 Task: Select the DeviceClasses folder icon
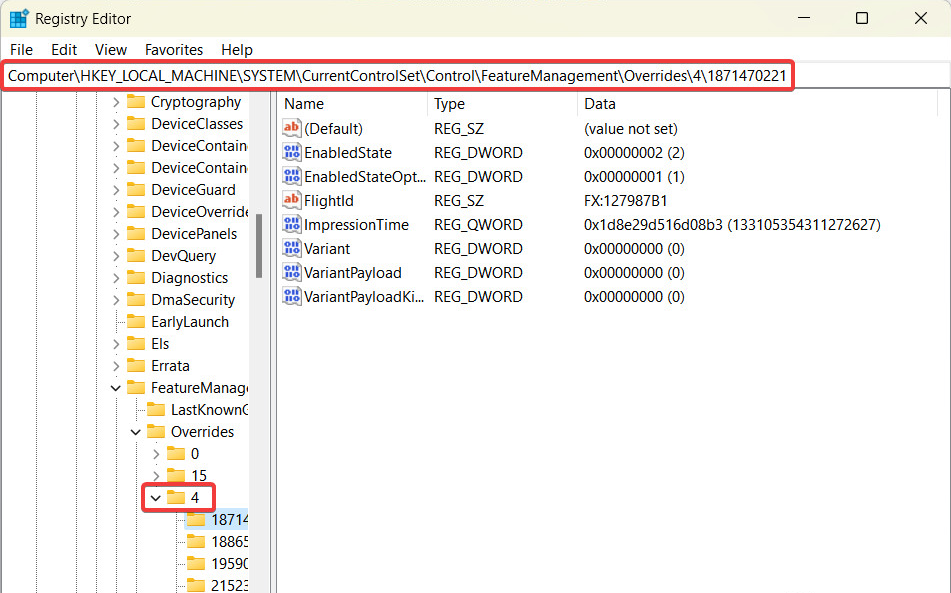tap(136, 124)
